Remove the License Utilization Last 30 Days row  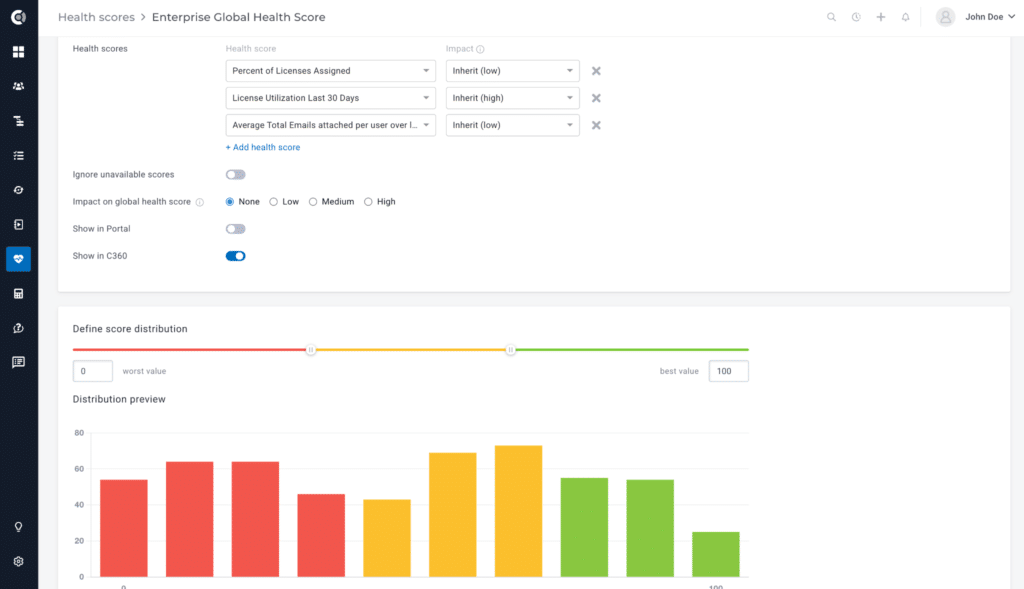(596, 98)
